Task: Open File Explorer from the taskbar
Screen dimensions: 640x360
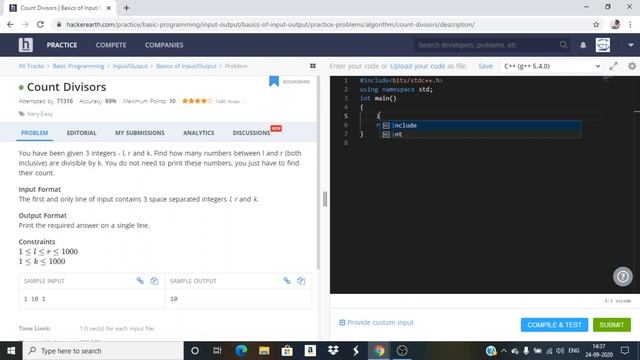Action: [x=264, y=351]
